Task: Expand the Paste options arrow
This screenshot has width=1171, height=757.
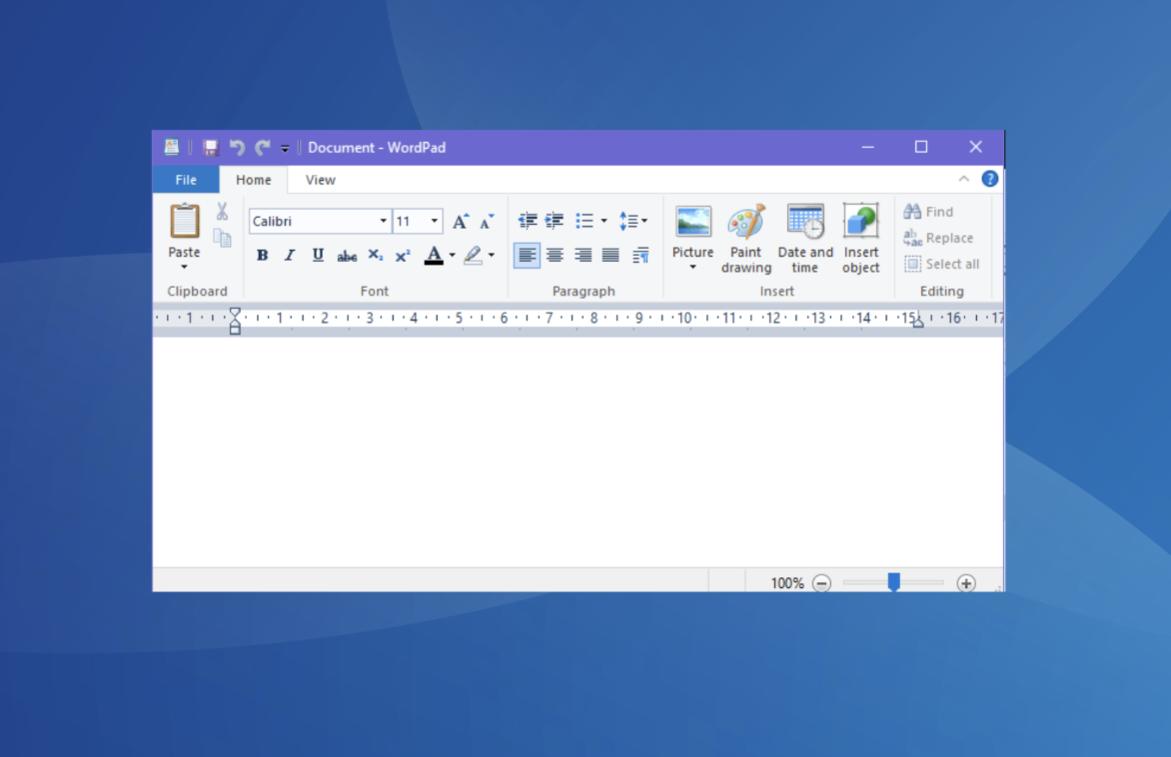Action: (x=184, y=267)
